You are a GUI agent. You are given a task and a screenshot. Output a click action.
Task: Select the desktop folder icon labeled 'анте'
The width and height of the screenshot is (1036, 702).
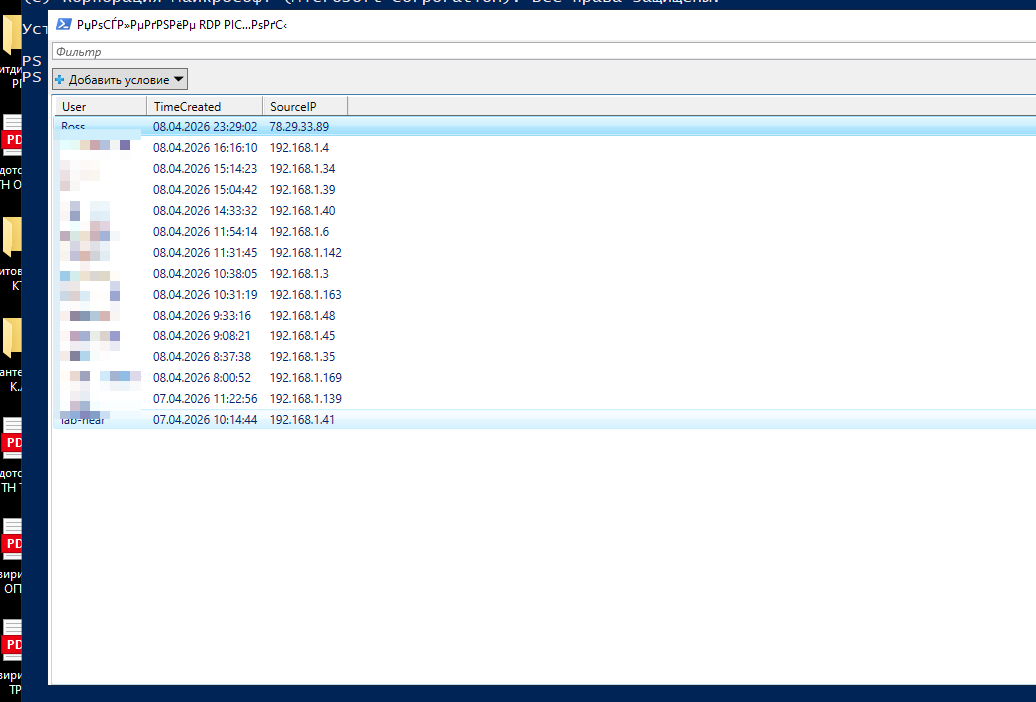12,340
